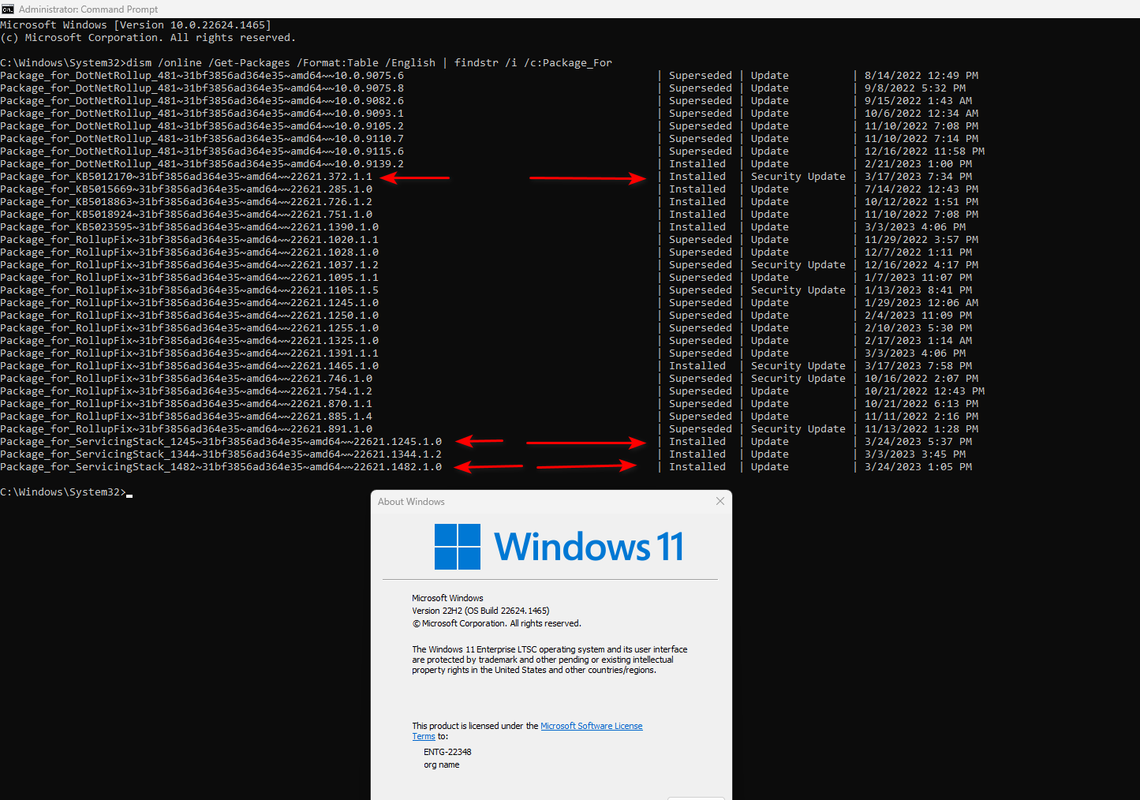Image resolution: width=1140 pixels, height=800 pixels.
Task: Click RollupFix package version 22621.1325.1.0
Action: (189, 340)
